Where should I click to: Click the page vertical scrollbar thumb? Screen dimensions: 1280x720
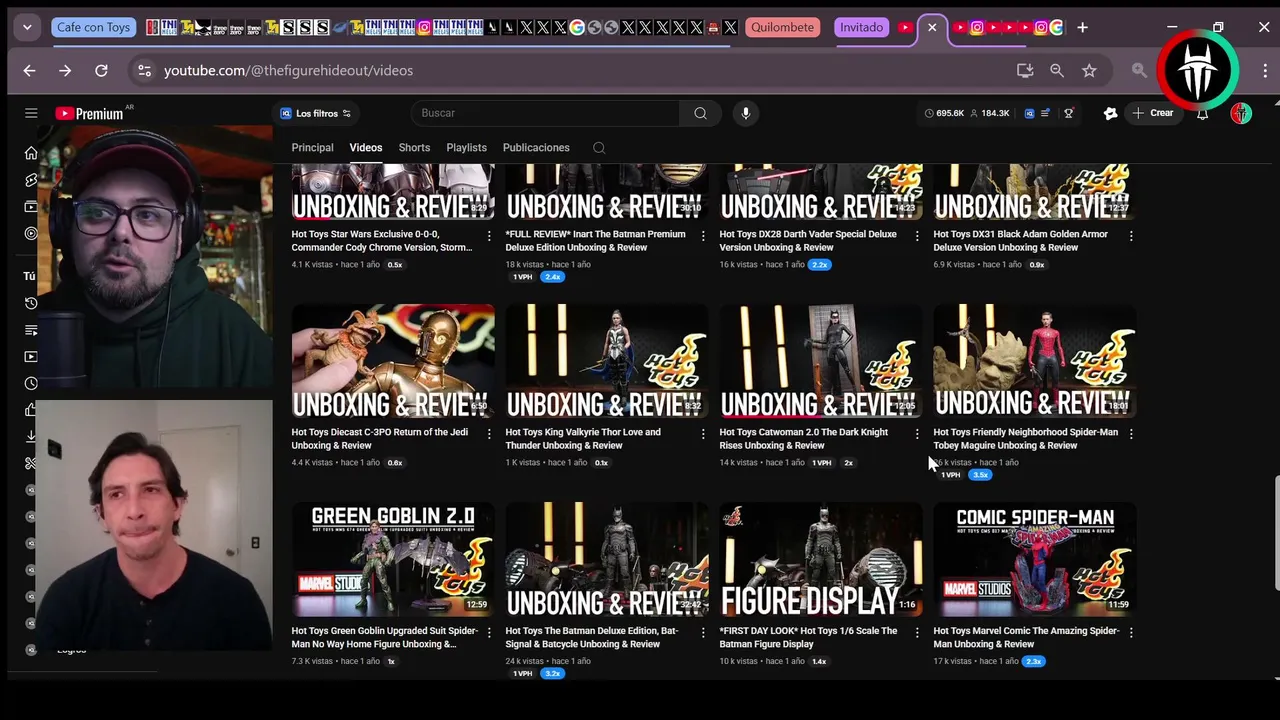1275,535
